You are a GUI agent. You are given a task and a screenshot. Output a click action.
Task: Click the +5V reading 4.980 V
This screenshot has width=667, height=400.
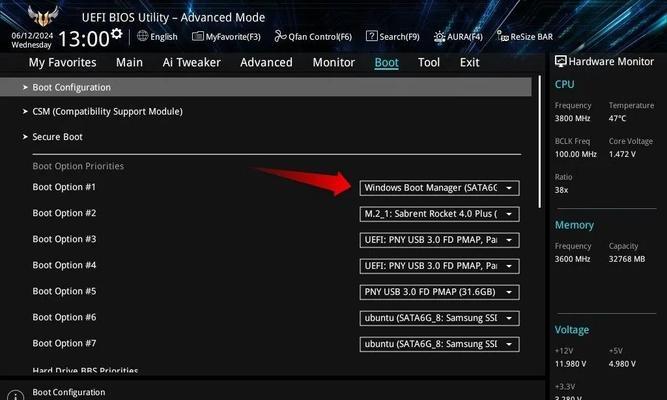[x=622, y=364]
